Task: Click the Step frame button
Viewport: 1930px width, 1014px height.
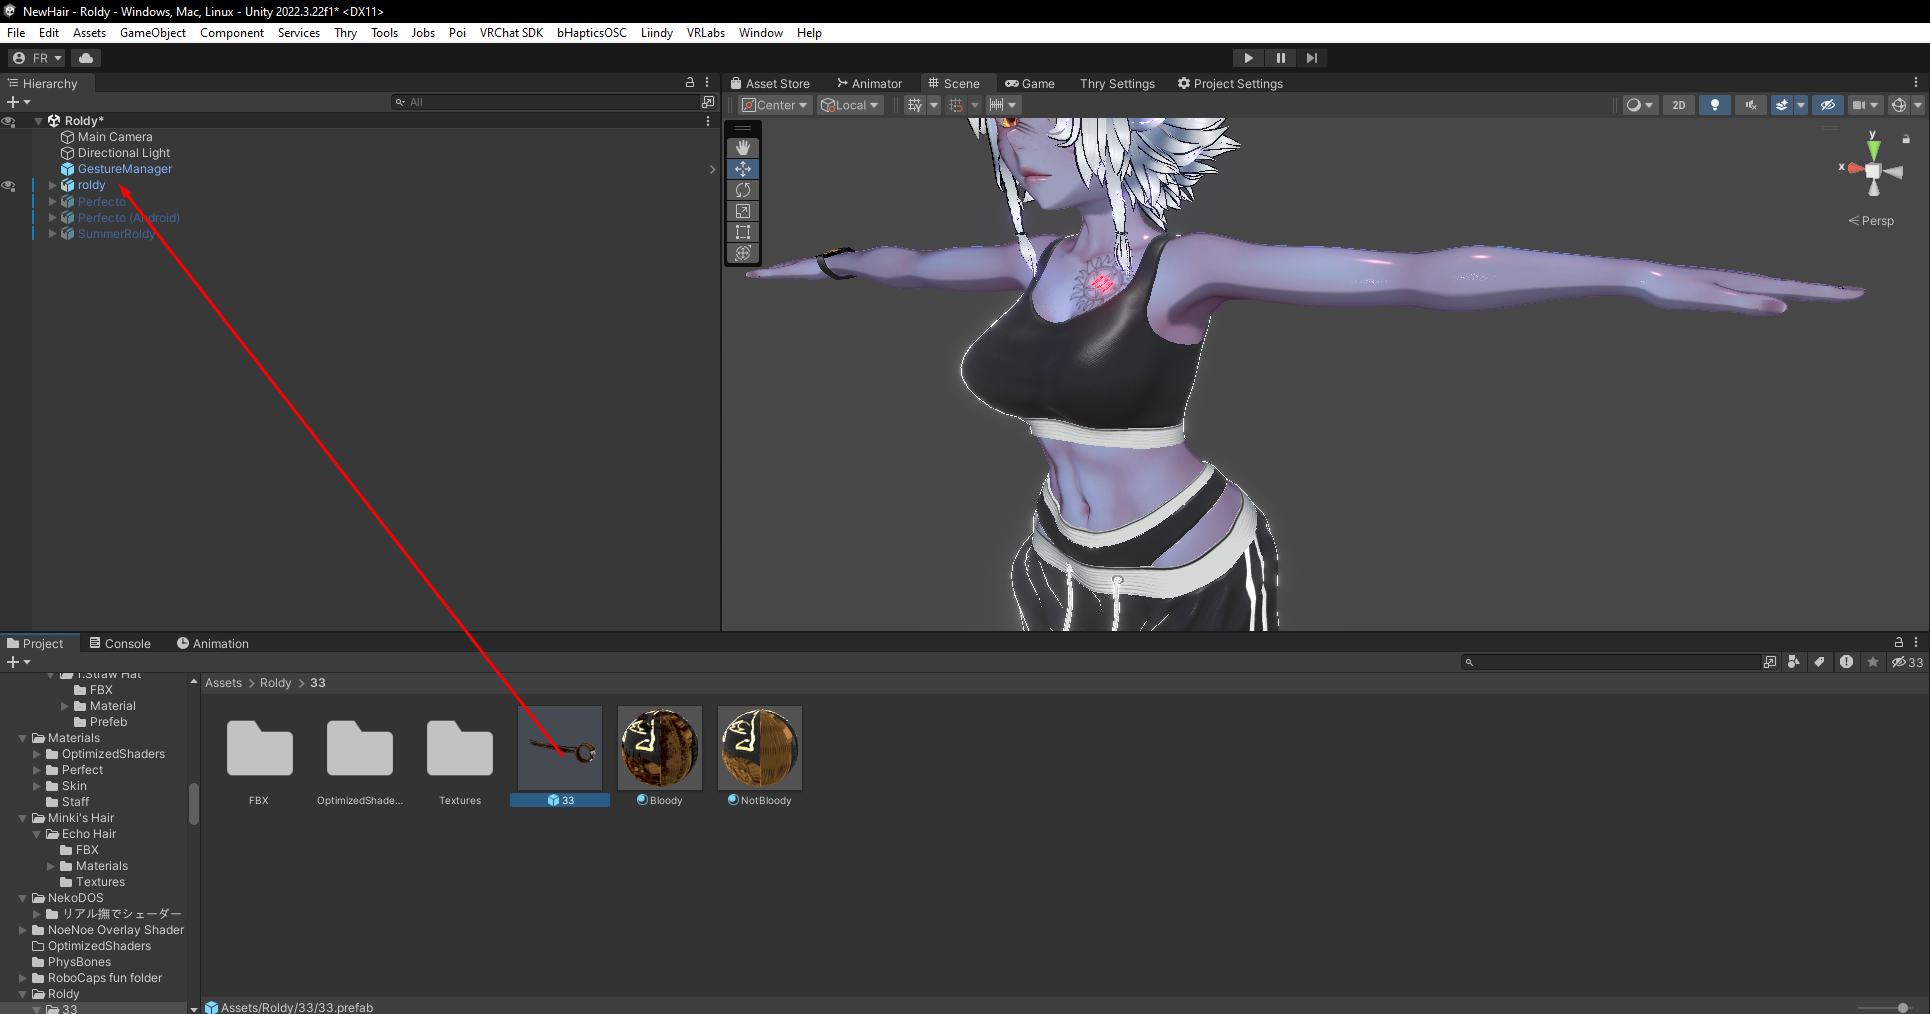Action: pyautogui.click(x=1312, y=58)
